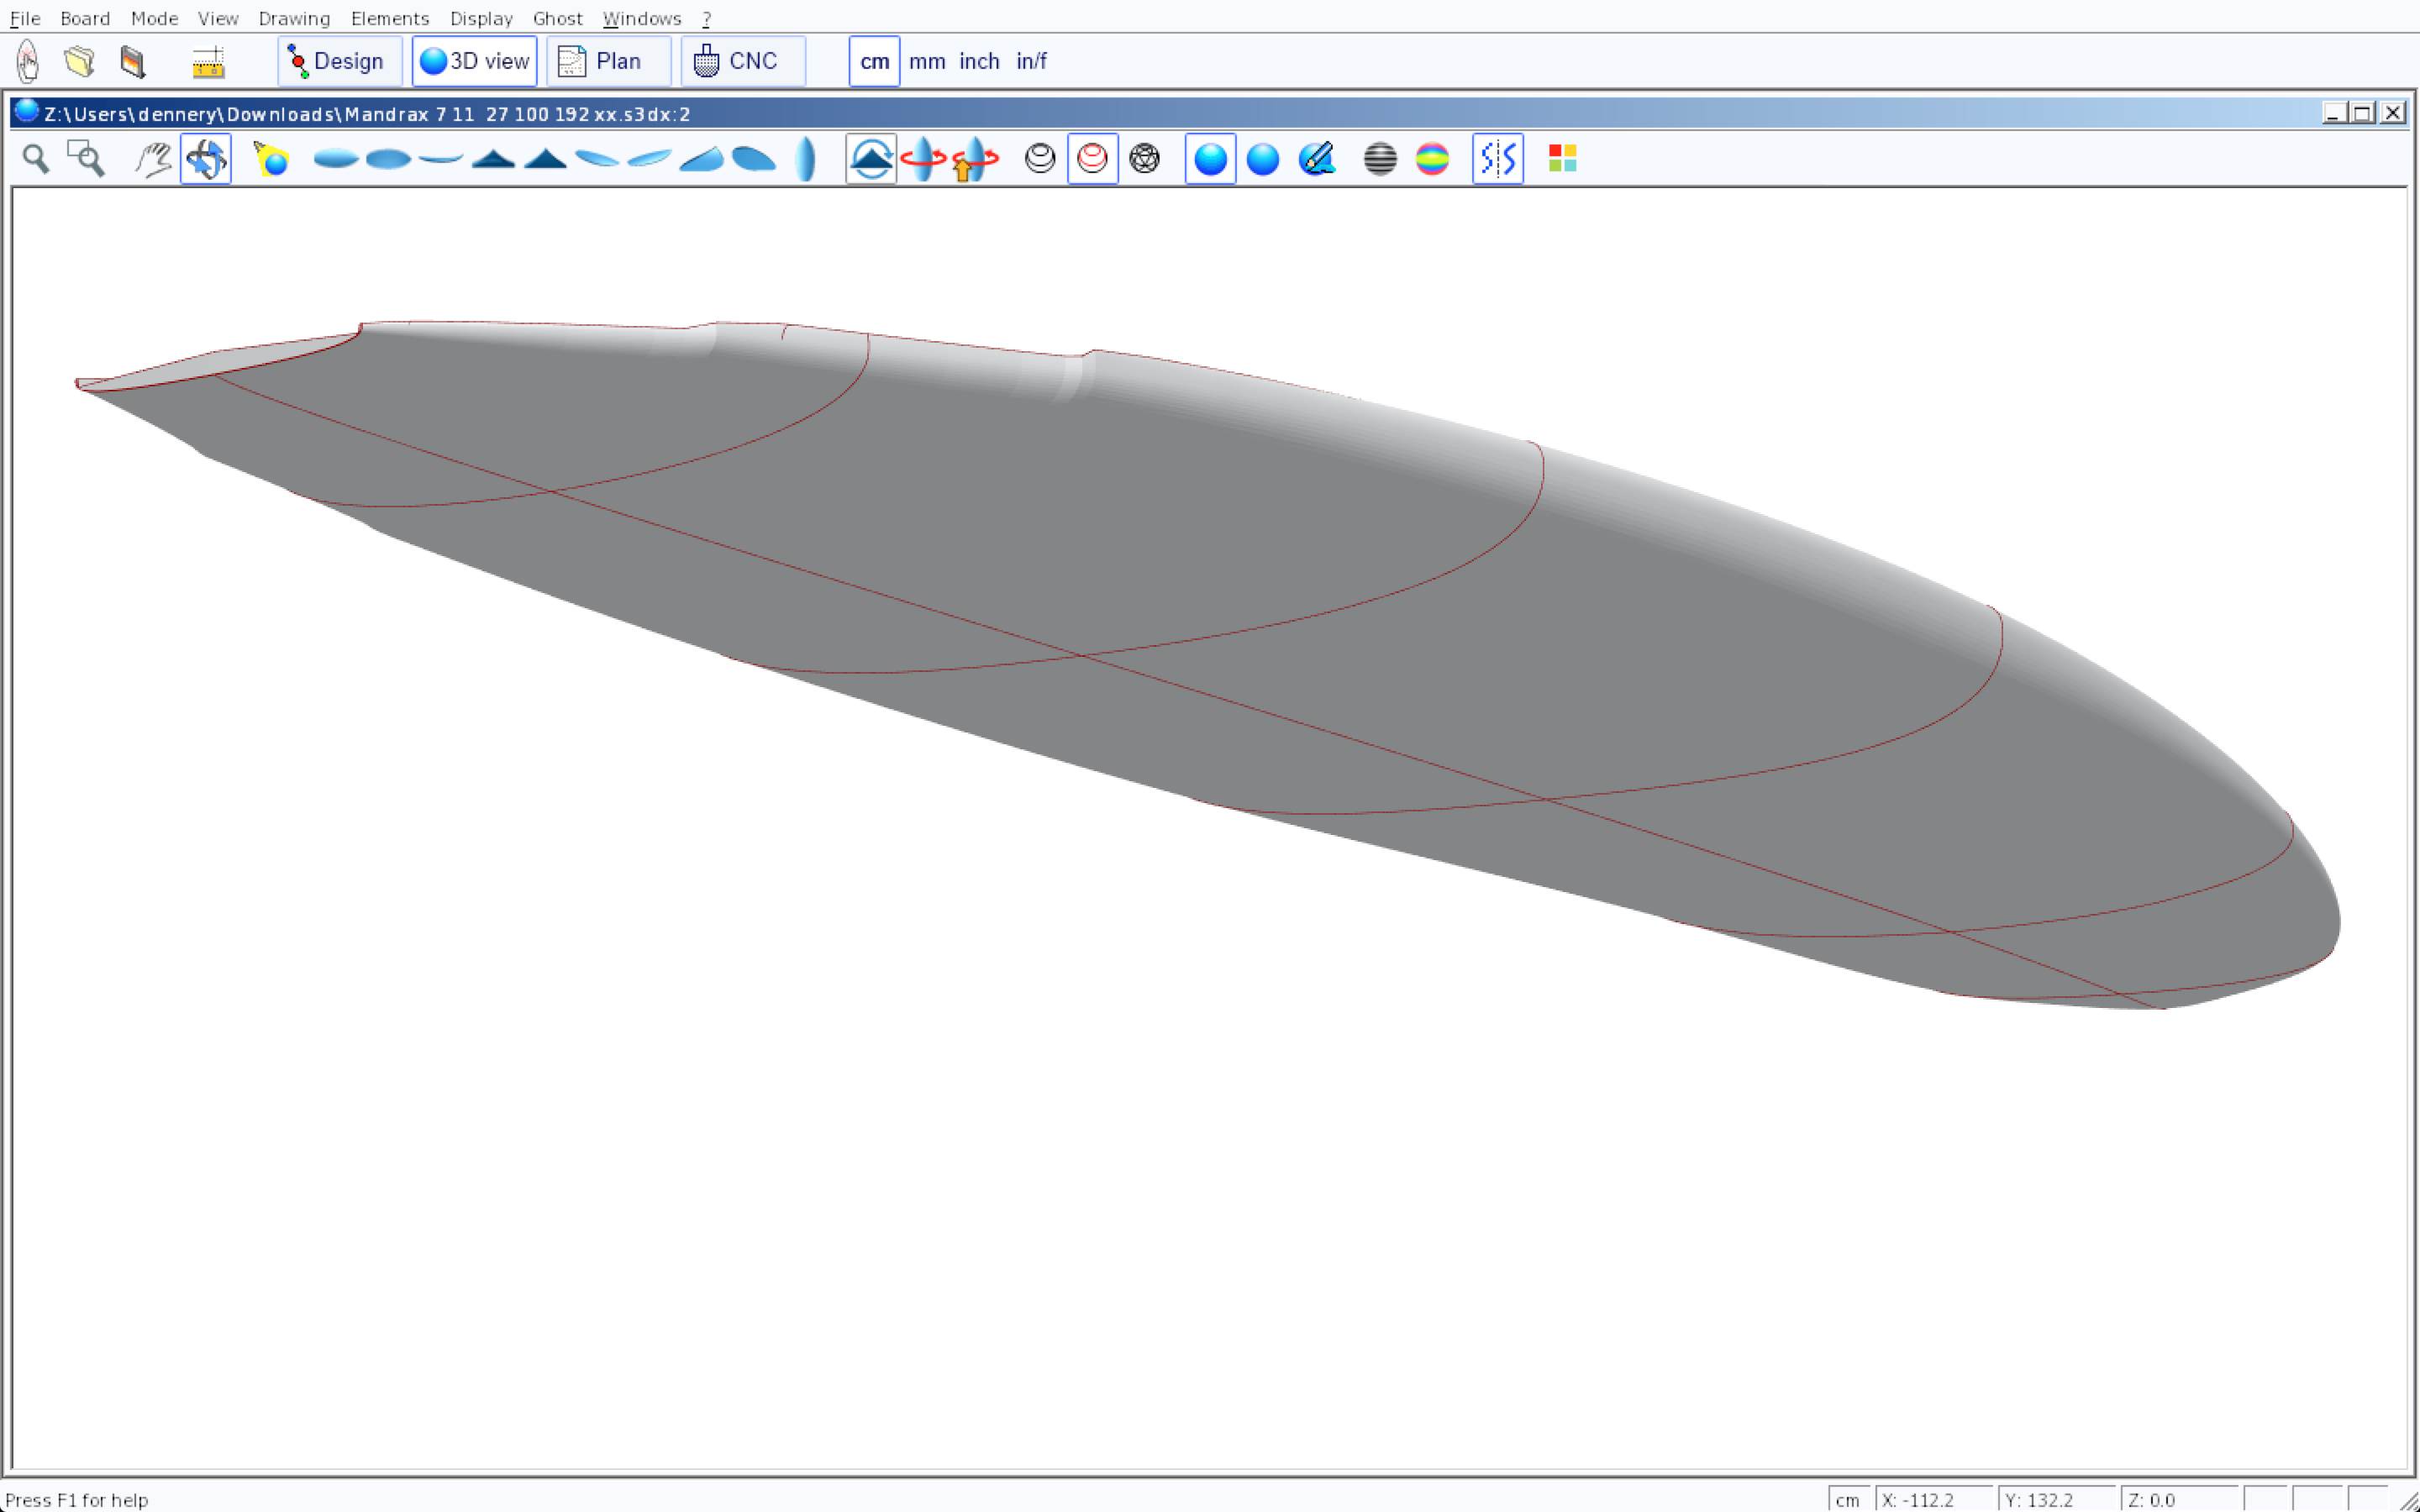Toggle the striped zebra sphere rendering
Image resolution: width=2420 pixels, height=1512 pixels.
pos(1380,159)
